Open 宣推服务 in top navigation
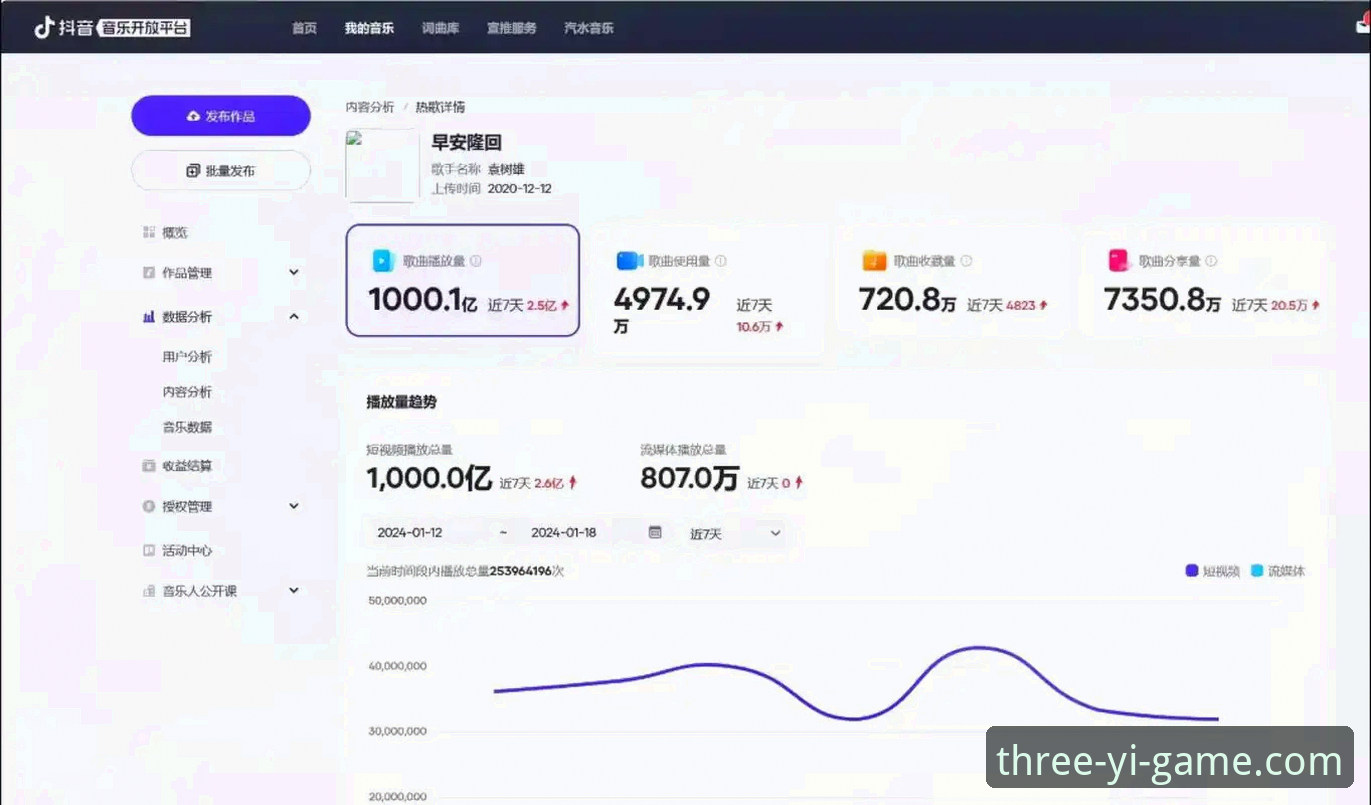1371x805 pixels. (511, 28)
